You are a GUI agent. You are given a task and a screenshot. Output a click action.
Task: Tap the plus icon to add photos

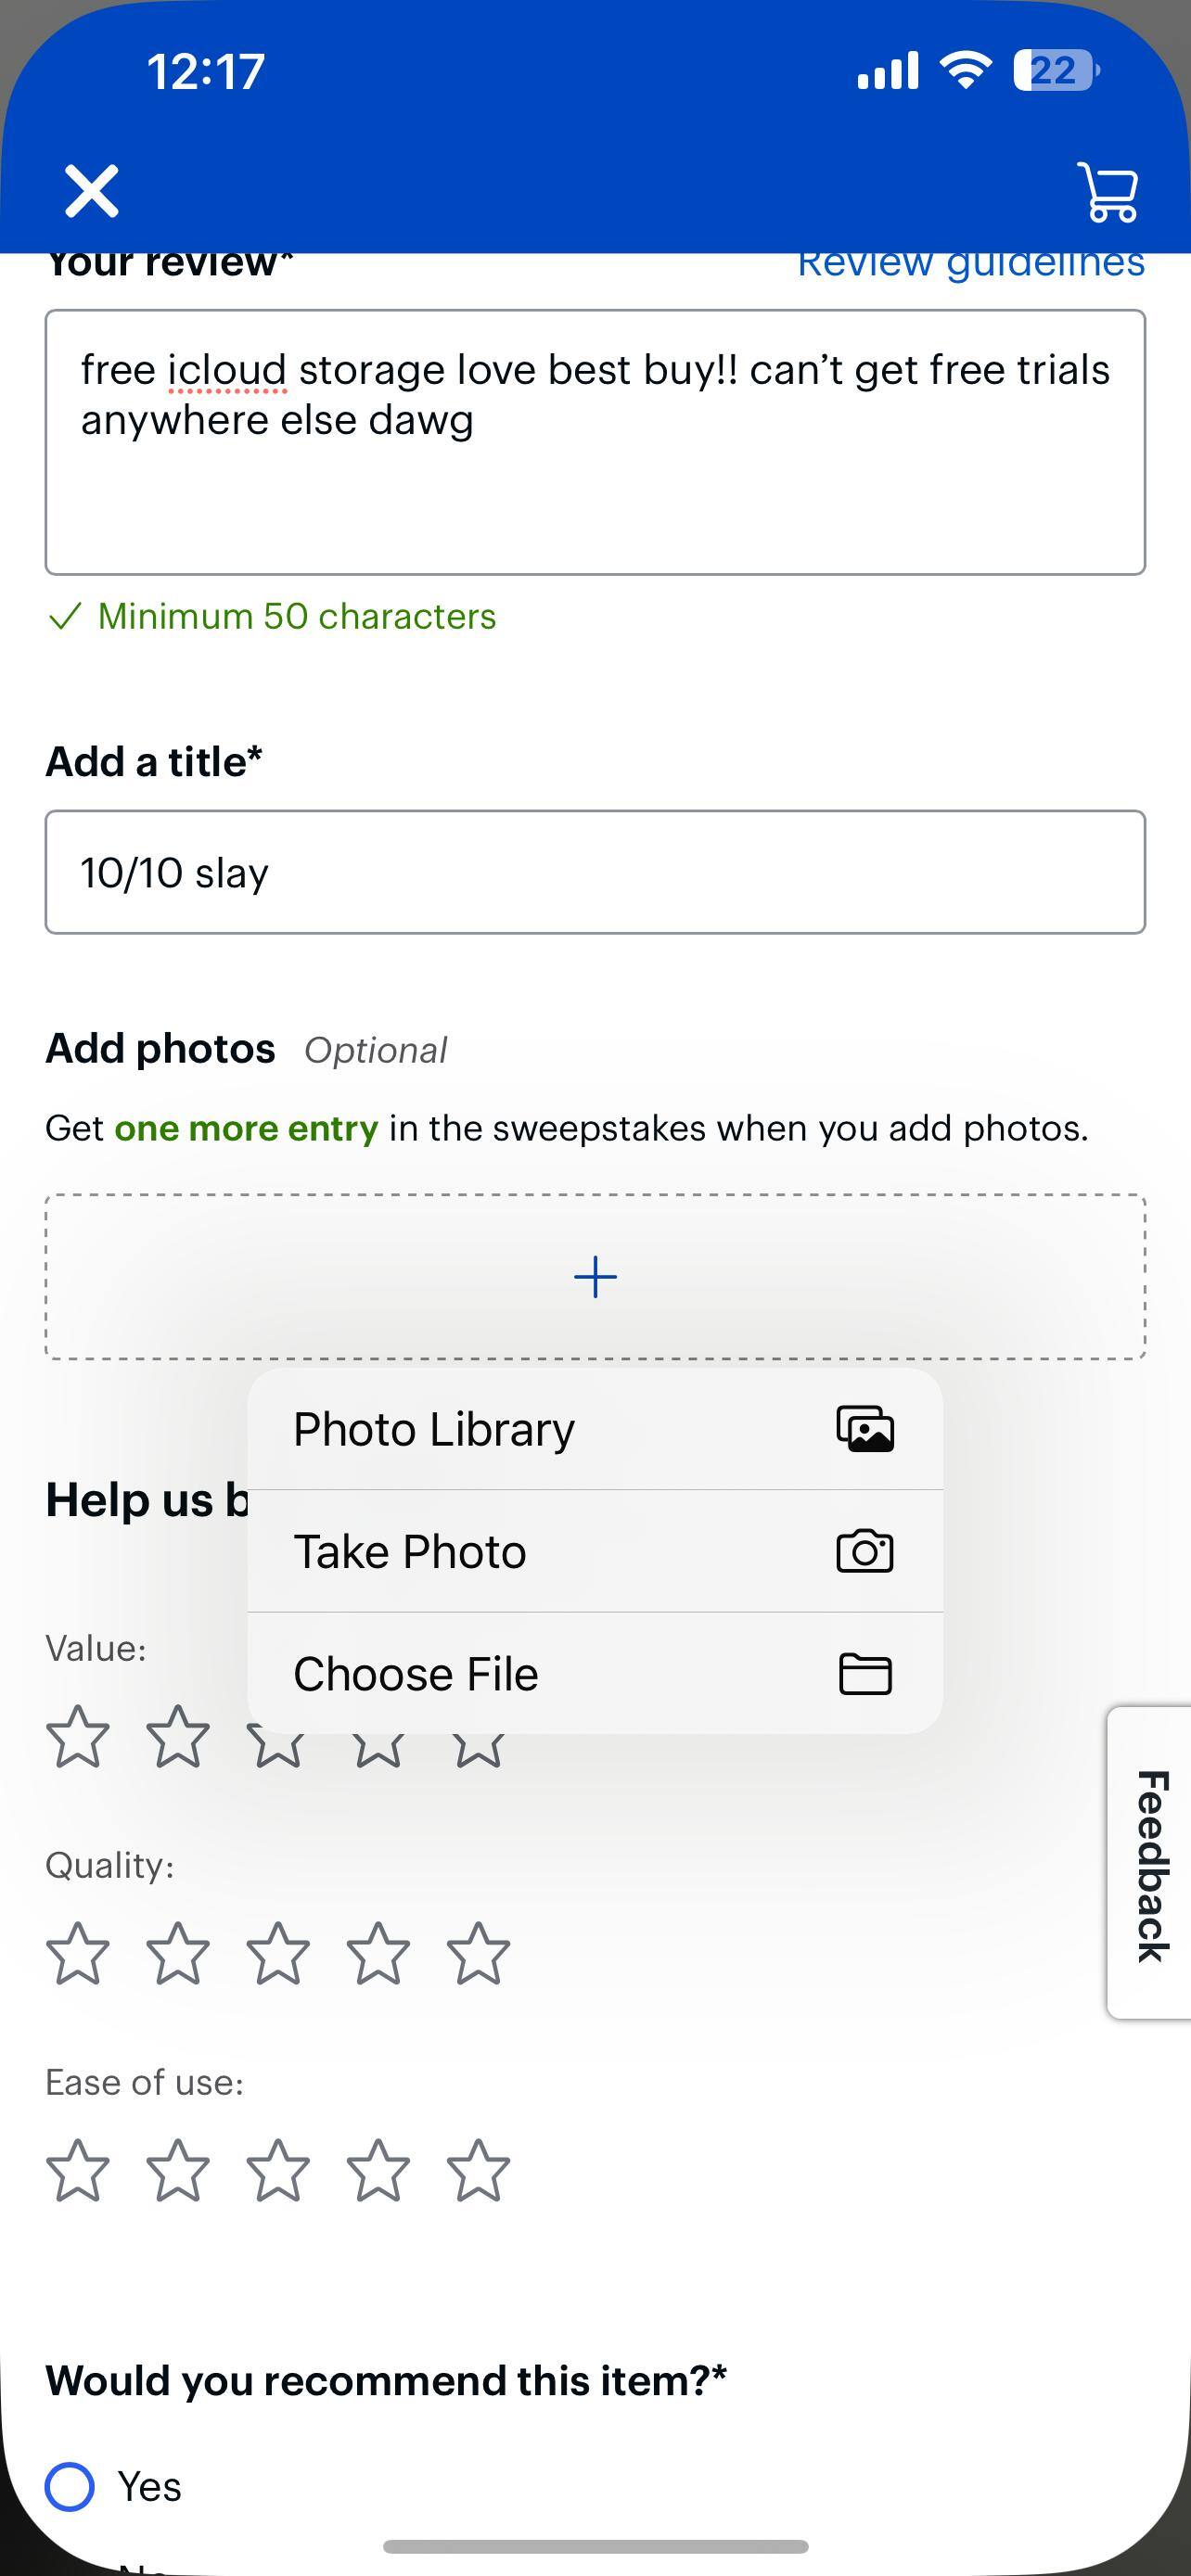click(x=595, y=1277)
